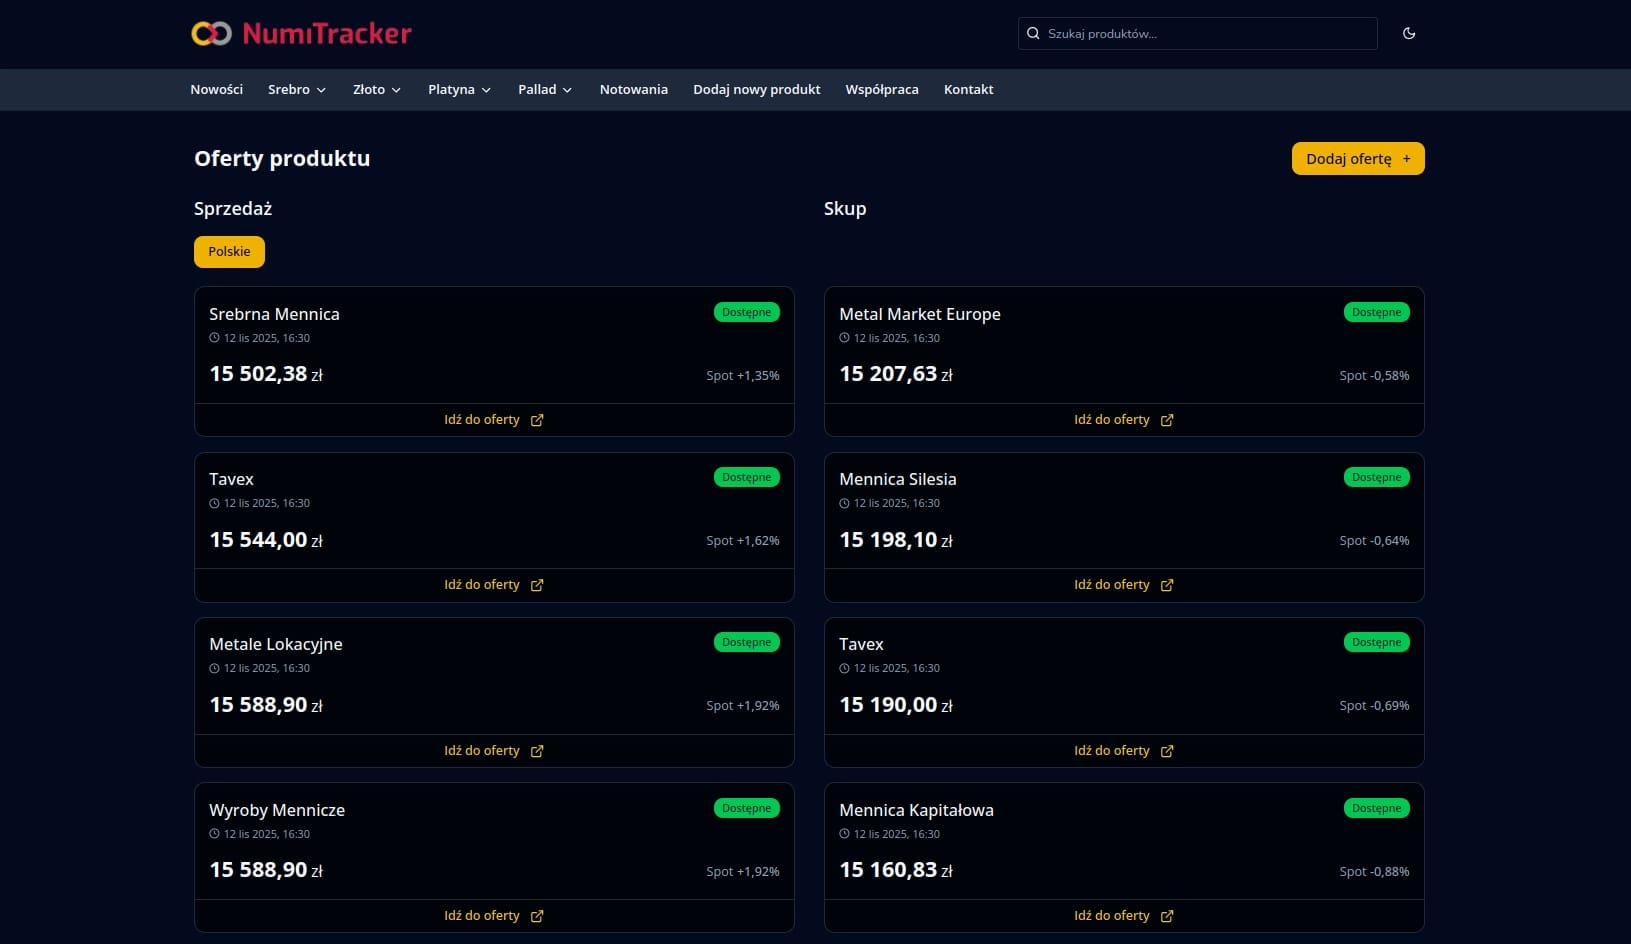
Task: Open the Platyna dropdown
Action: (459, 90)
